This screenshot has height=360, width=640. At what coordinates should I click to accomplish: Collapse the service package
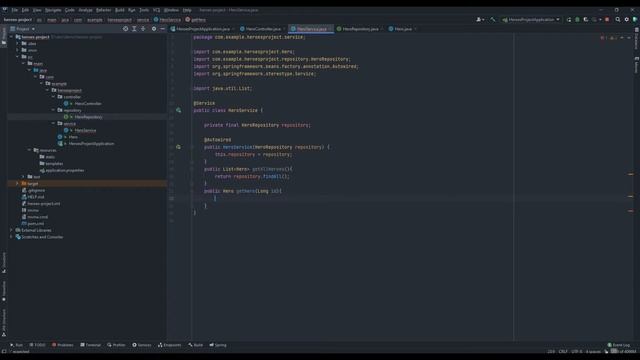pos(53,123)
